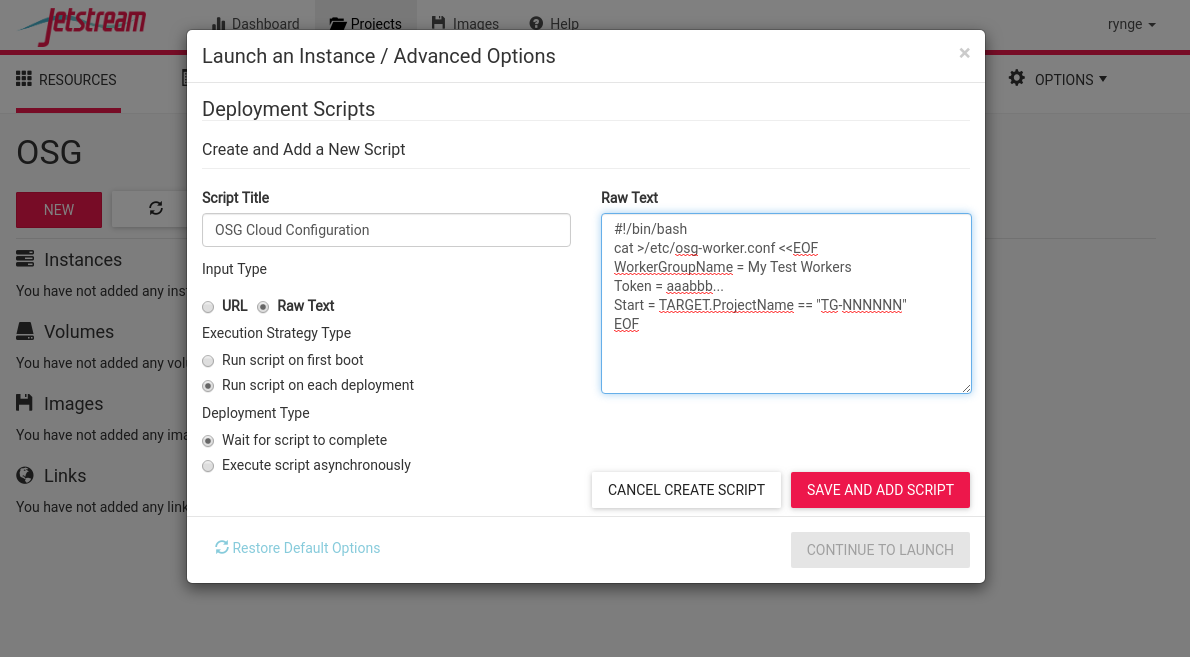Click the Options gear icon
The width and height of the screenshot is (1190, 657).
1017,78
